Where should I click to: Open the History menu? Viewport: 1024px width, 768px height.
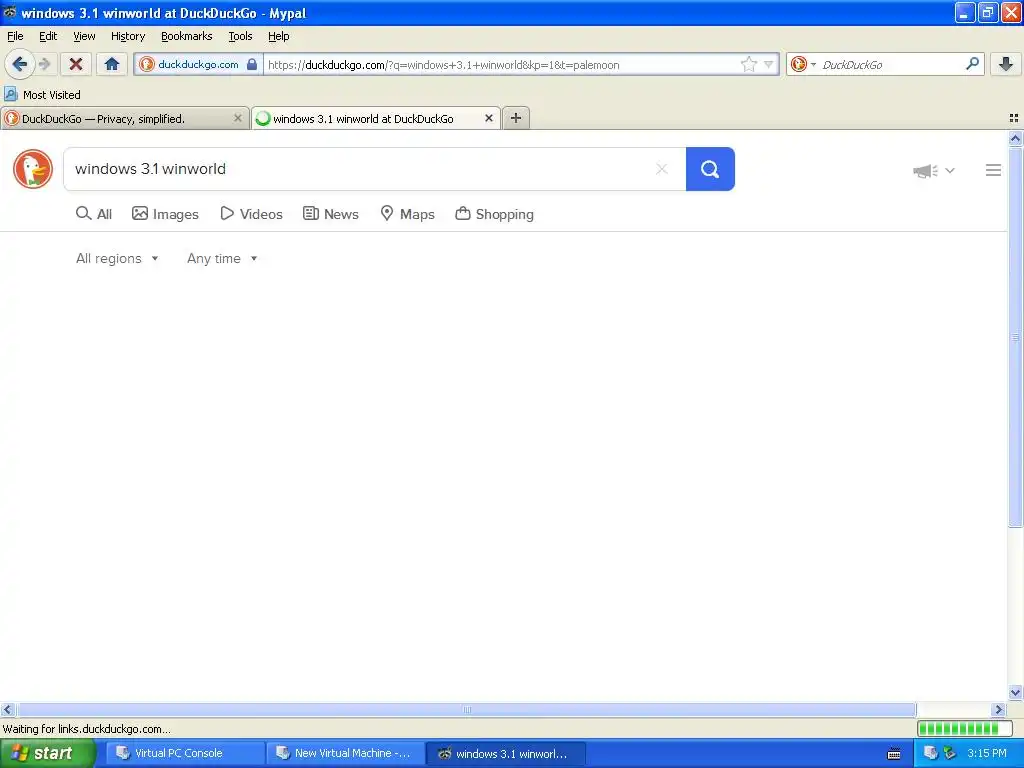(x=127, y=36)
